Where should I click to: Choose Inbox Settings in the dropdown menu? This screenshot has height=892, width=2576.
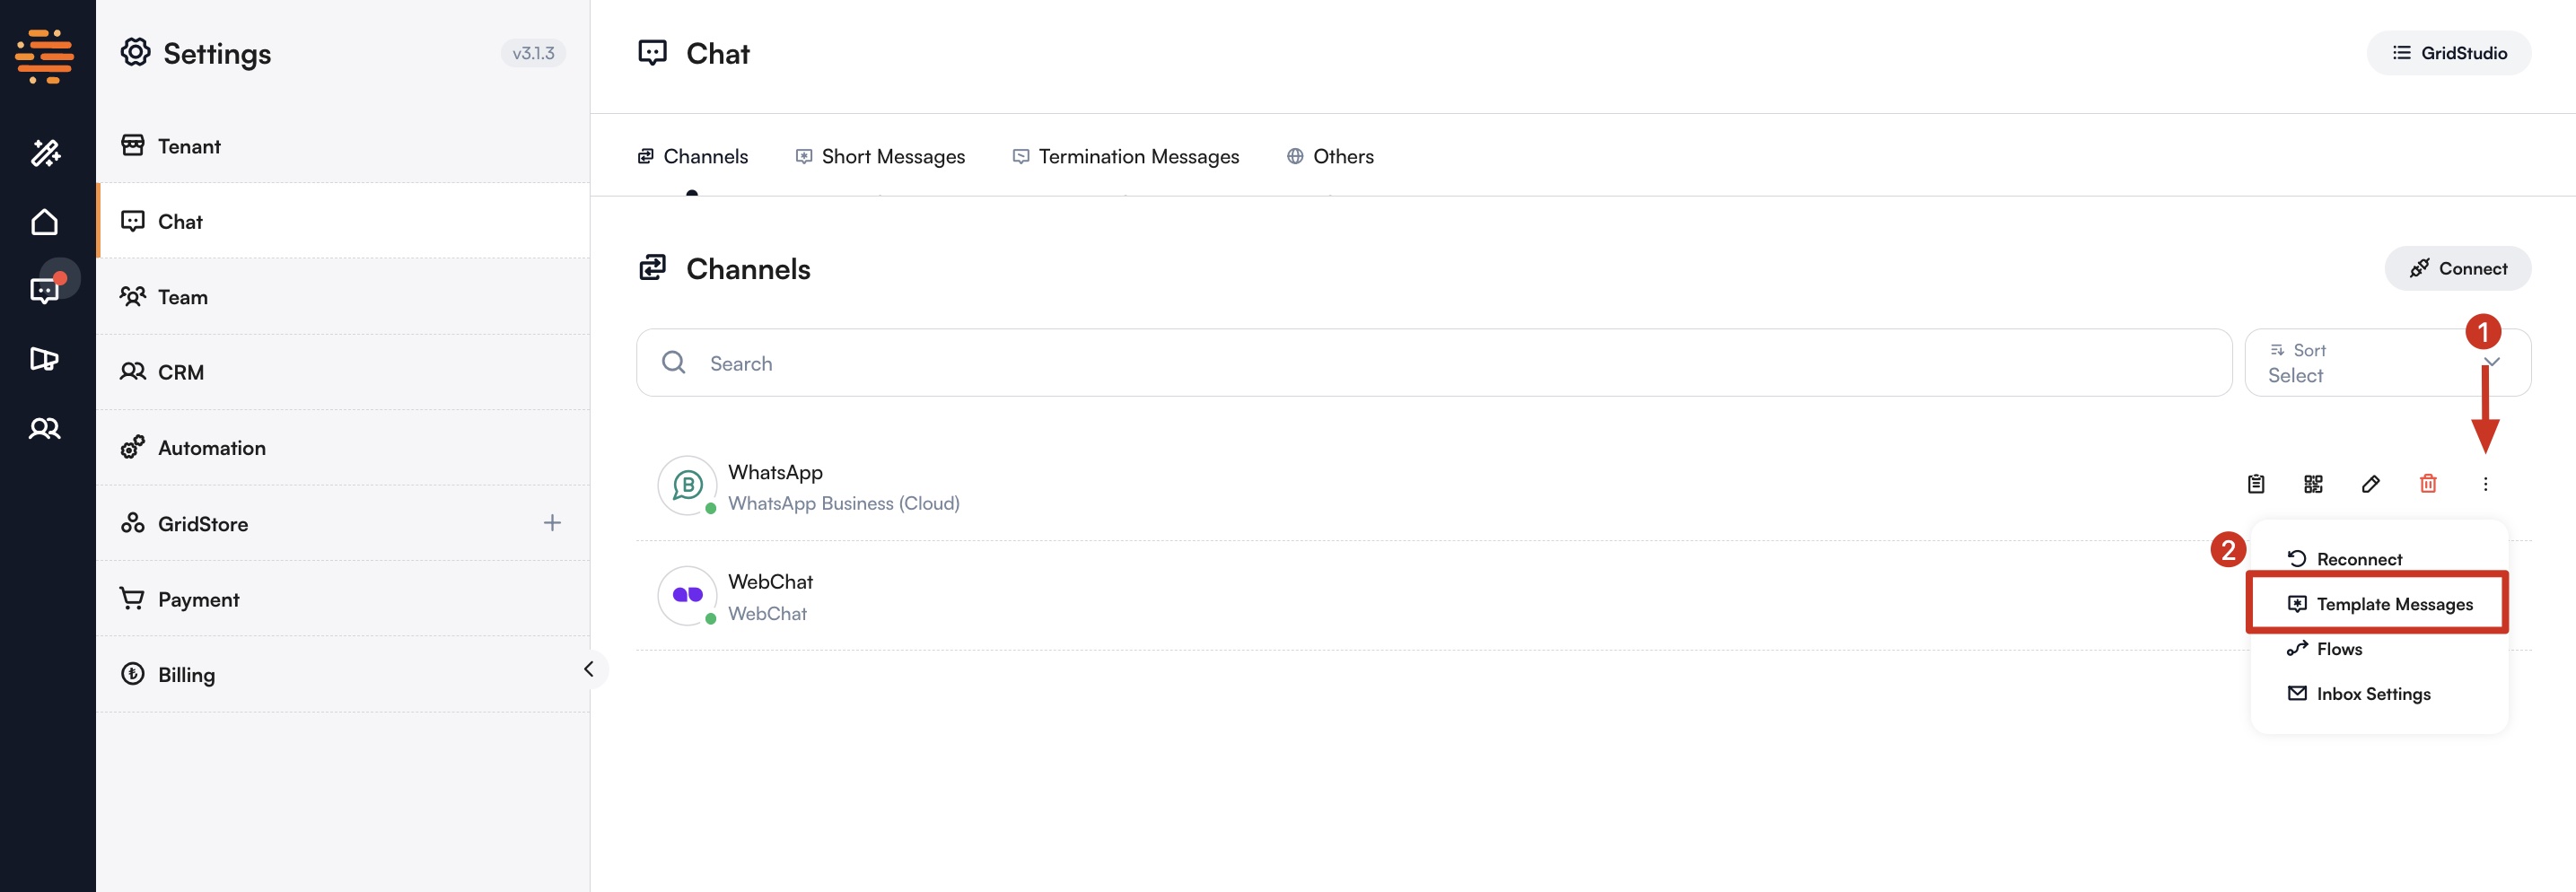point(2372,693)
